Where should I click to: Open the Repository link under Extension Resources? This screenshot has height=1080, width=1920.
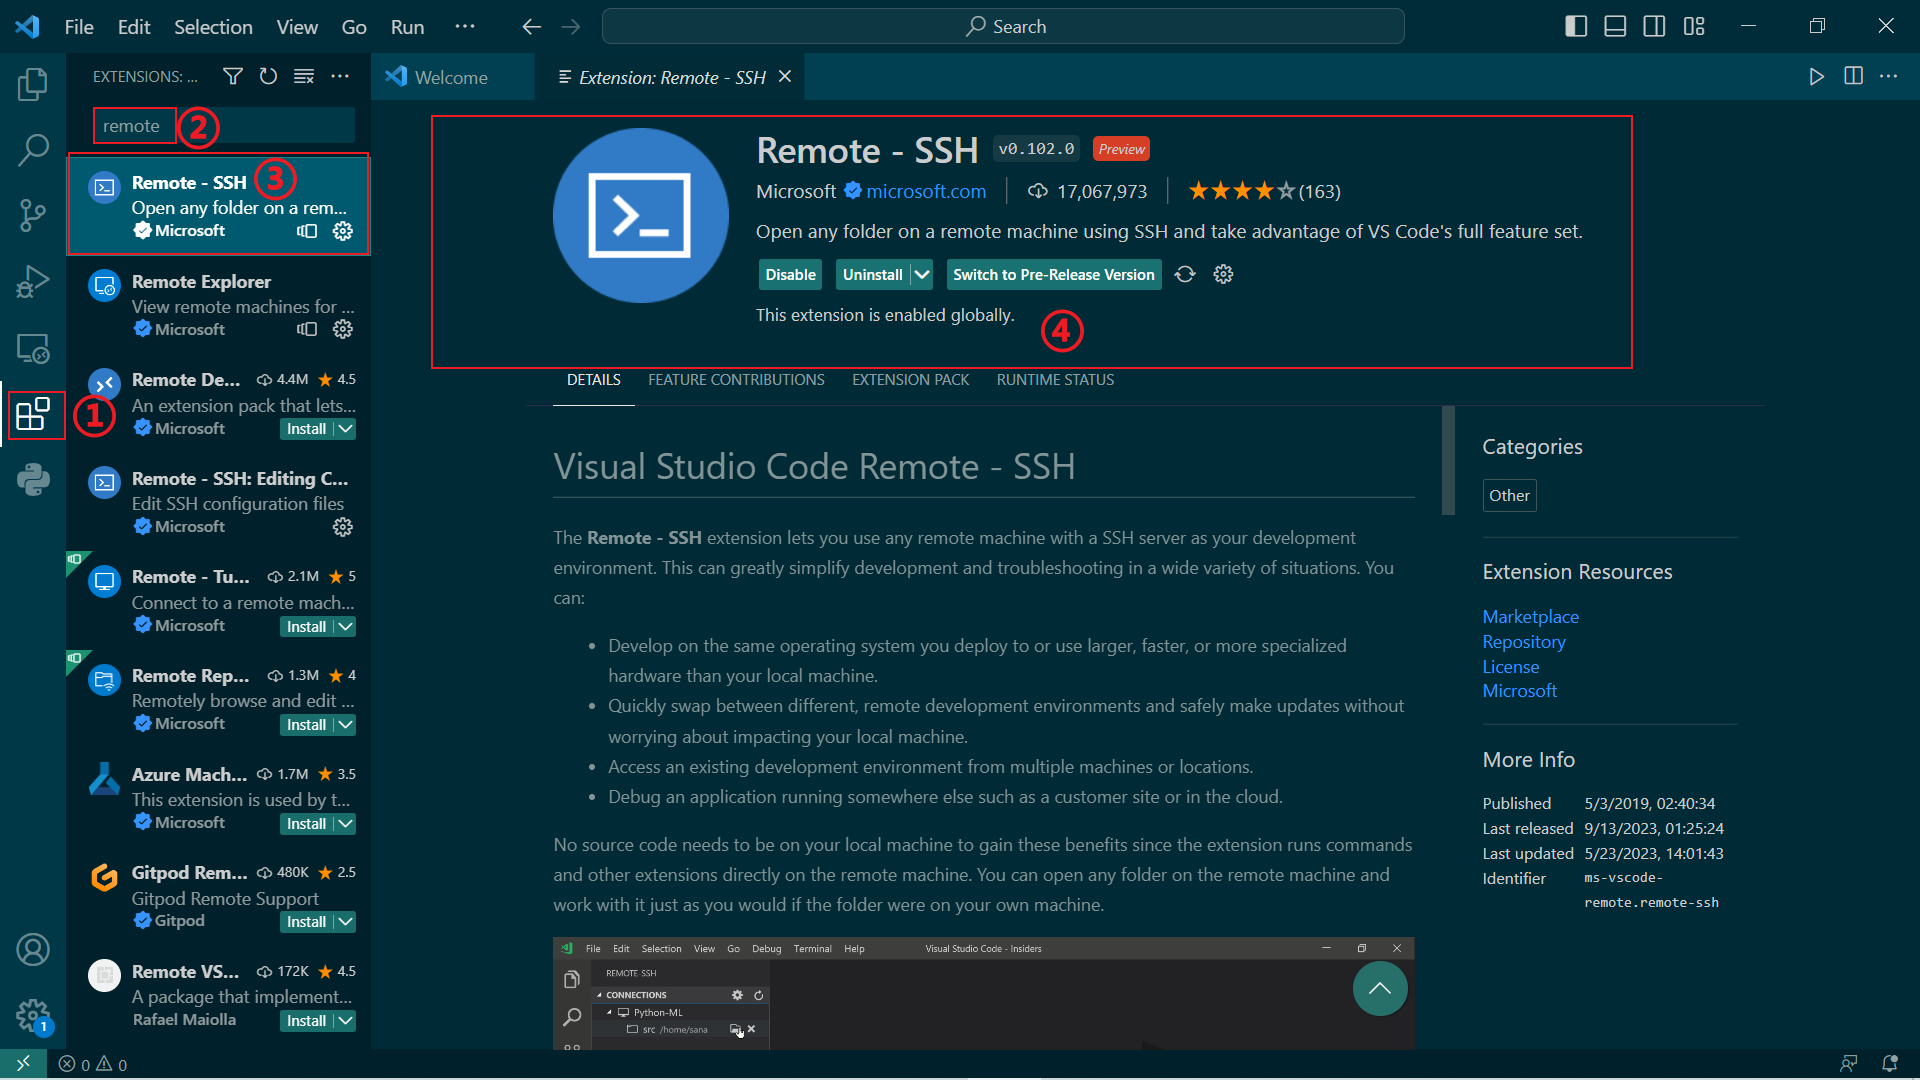tap(1523, 641)
